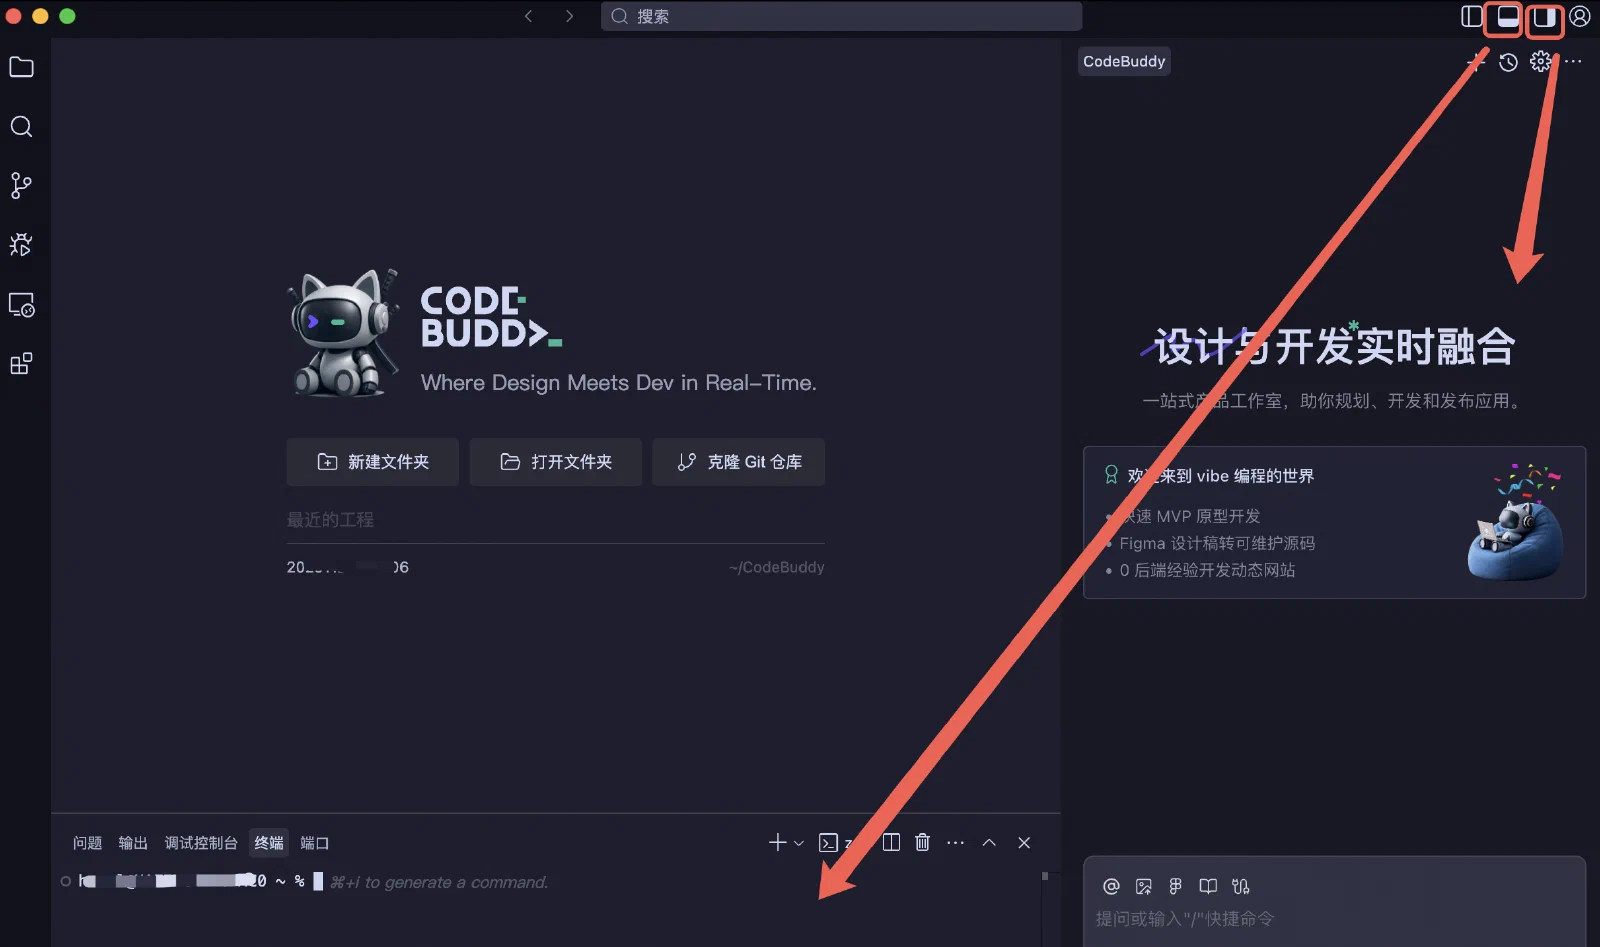Open Remote Explorer monitor icon in sidebar
Image resolution: width=1600 pixels, height=947 pixels.
tap(21, 304)
